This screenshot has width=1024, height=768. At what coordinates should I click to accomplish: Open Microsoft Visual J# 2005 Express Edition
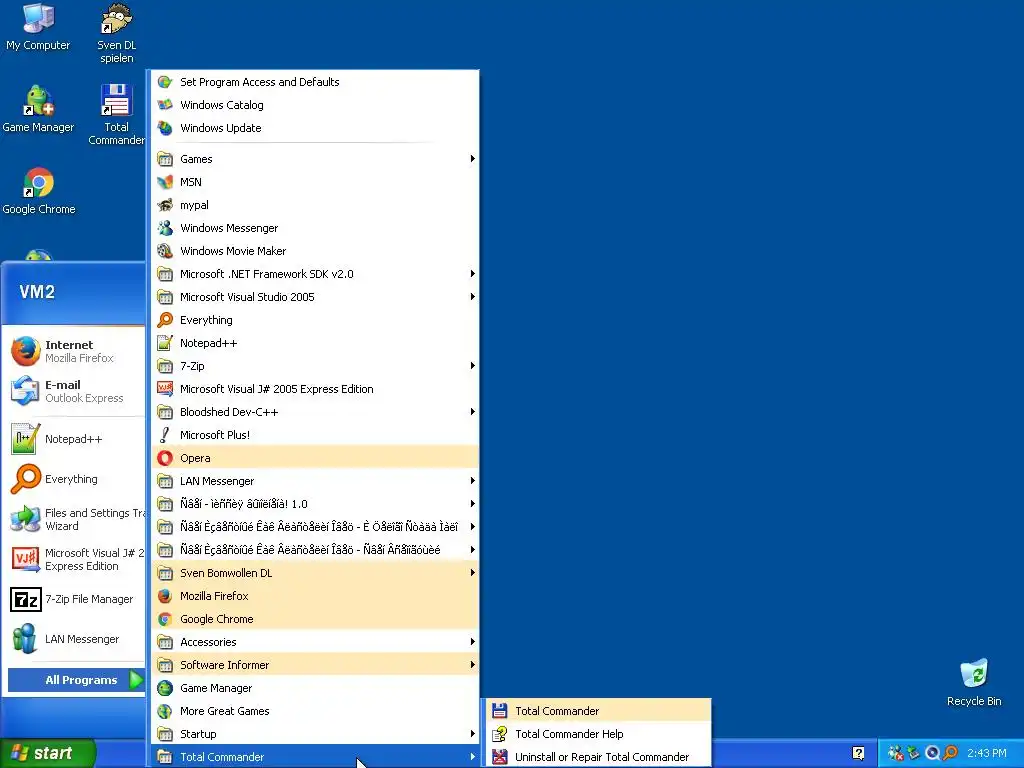coord(315,389)
